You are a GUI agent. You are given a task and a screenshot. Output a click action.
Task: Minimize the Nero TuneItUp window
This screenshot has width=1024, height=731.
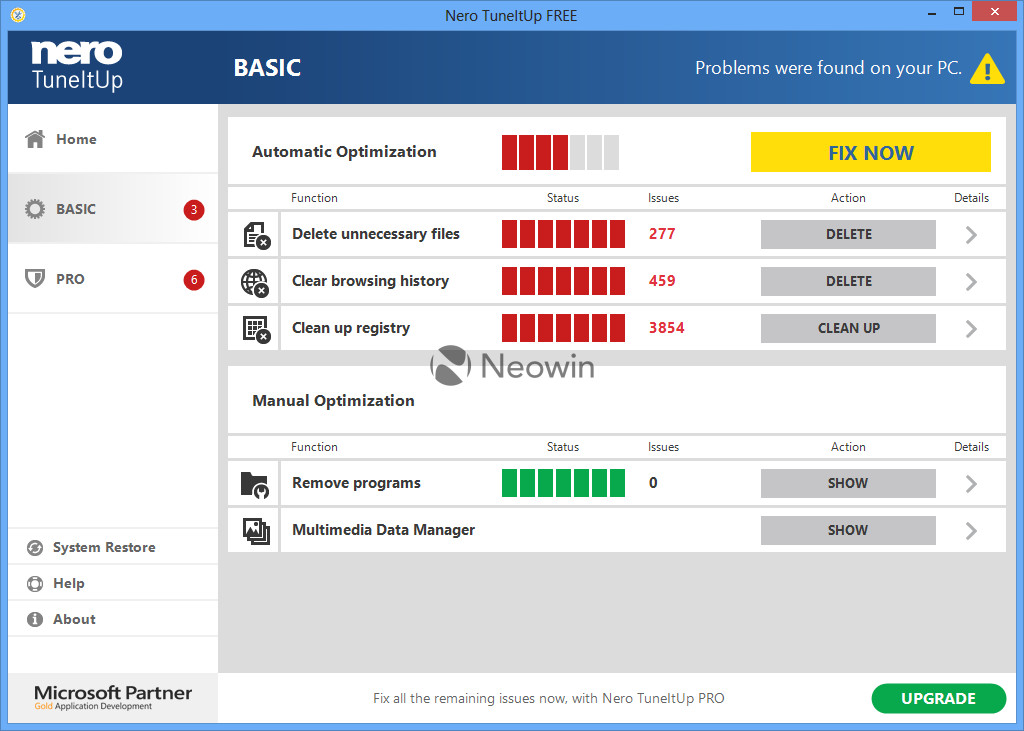(933, 12)
